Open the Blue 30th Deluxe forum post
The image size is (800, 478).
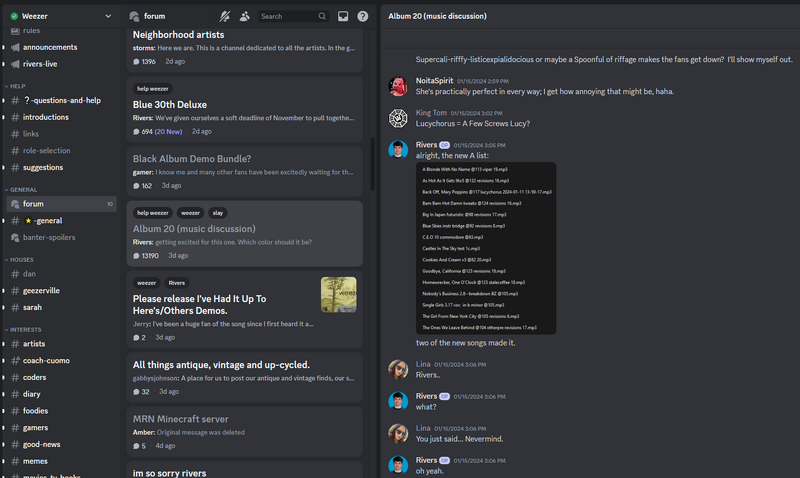pyautogui.click(x=170, y=104)
